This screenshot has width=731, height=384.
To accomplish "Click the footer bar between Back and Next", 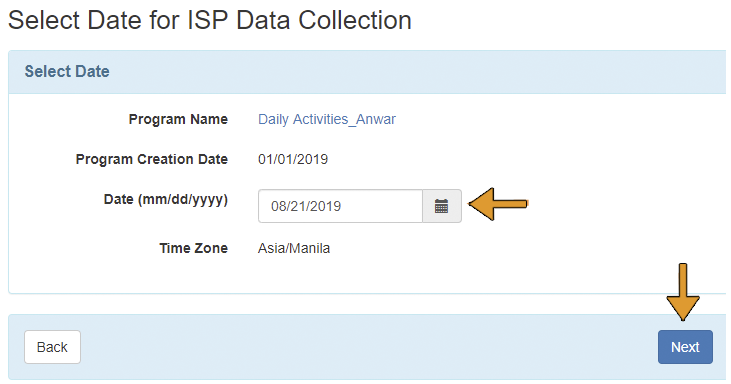I will pos(368,347).
